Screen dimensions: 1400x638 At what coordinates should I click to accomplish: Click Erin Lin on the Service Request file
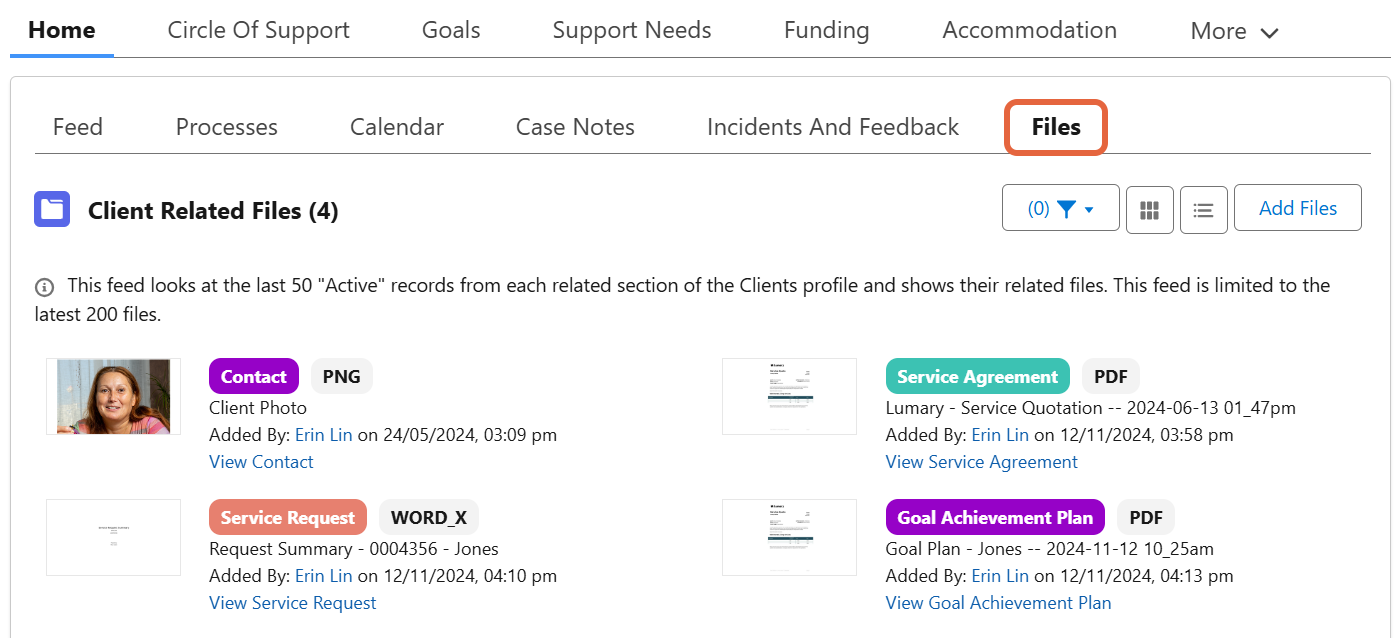[x=323, y=576]
